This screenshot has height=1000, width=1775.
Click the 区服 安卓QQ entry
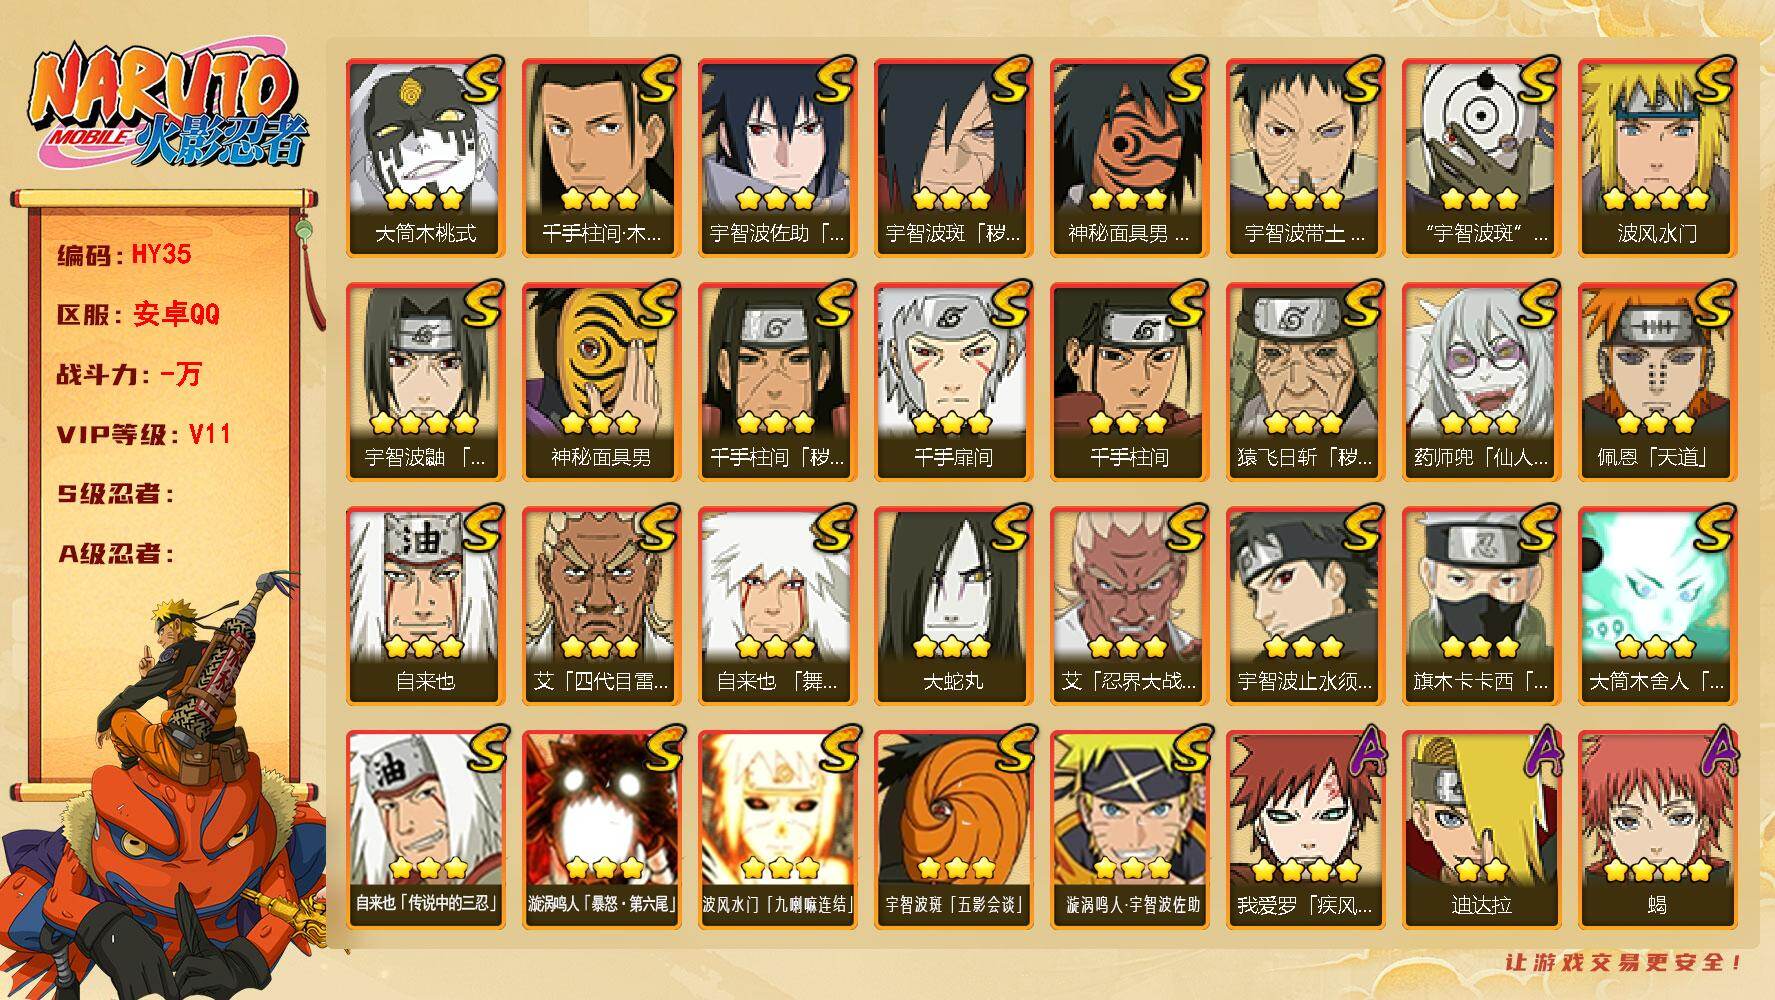tap(138, 314)
